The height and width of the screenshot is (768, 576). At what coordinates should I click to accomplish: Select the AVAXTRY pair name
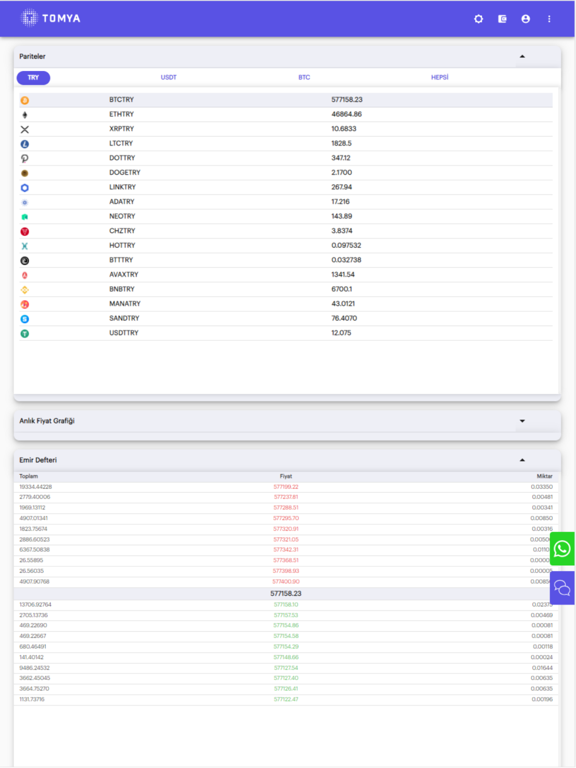coord(123,274)
